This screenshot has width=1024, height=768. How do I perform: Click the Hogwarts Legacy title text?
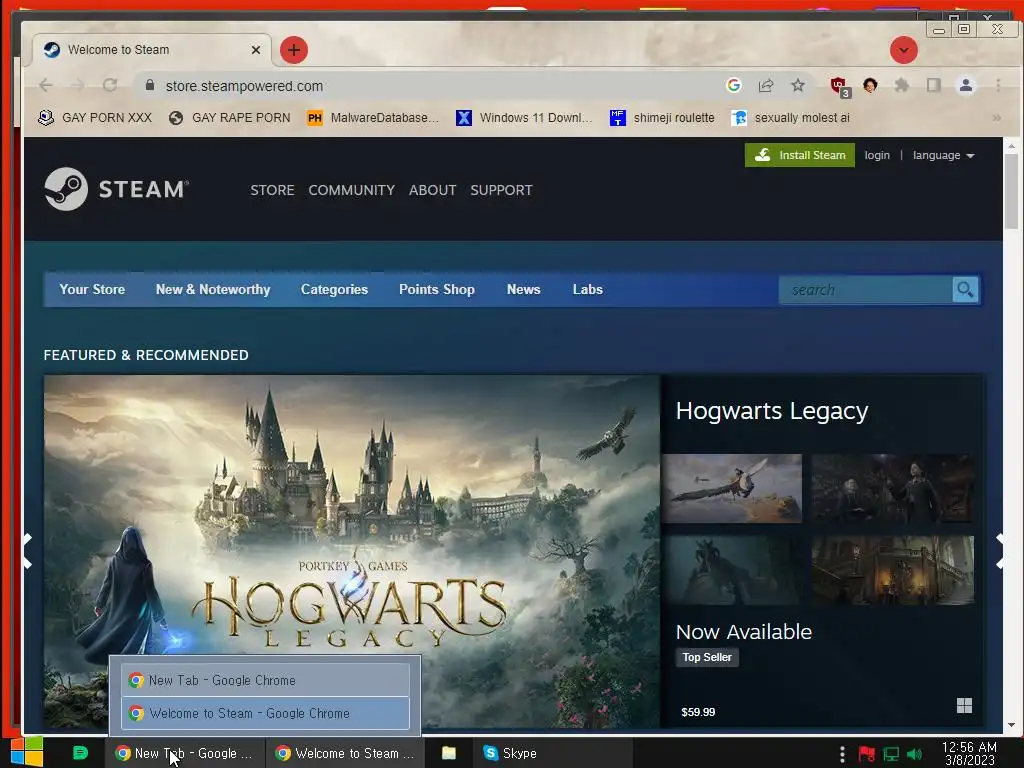pos(772,411)
